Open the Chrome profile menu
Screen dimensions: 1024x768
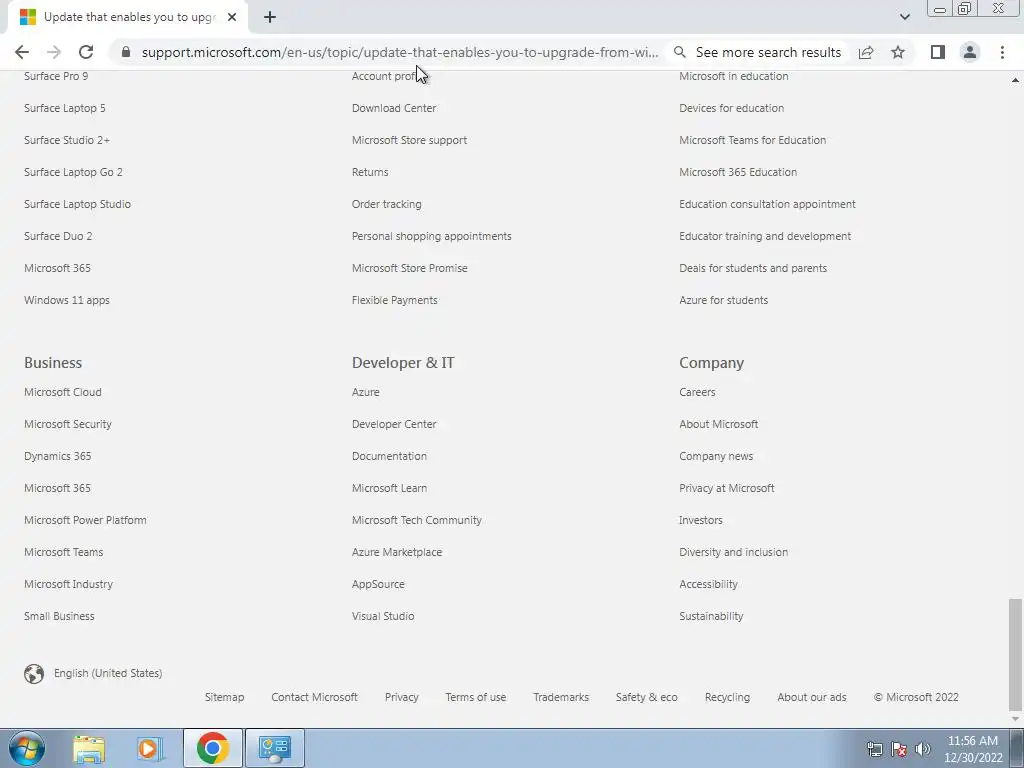970,52
